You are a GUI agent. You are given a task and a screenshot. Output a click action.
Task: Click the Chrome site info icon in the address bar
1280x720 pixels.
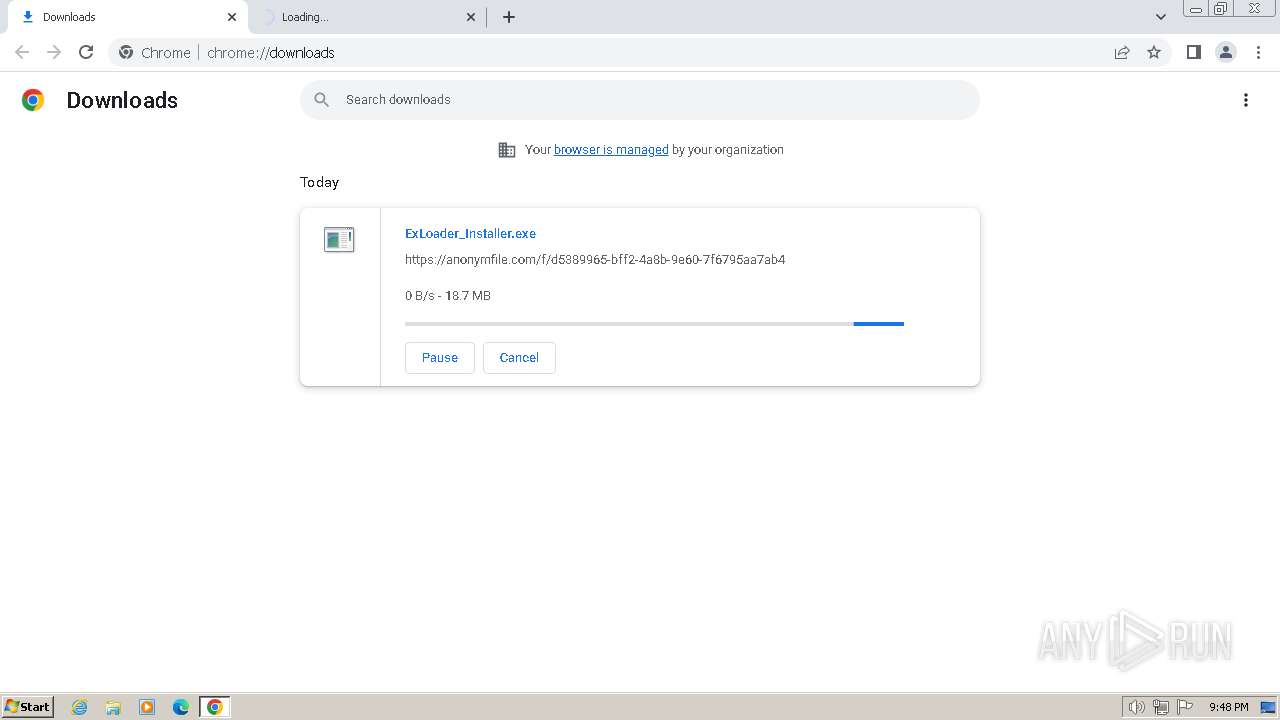coord(126,53)
